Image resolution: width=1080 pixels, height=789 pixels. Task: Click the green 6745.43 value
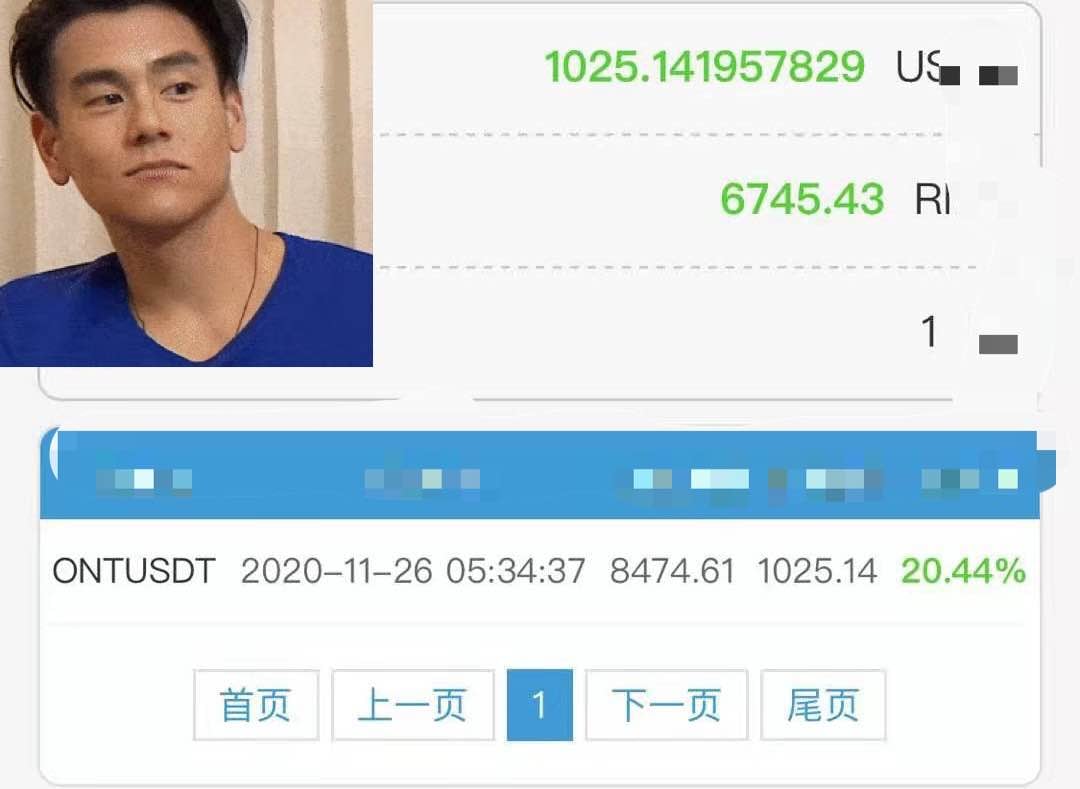tap(802, 199)
